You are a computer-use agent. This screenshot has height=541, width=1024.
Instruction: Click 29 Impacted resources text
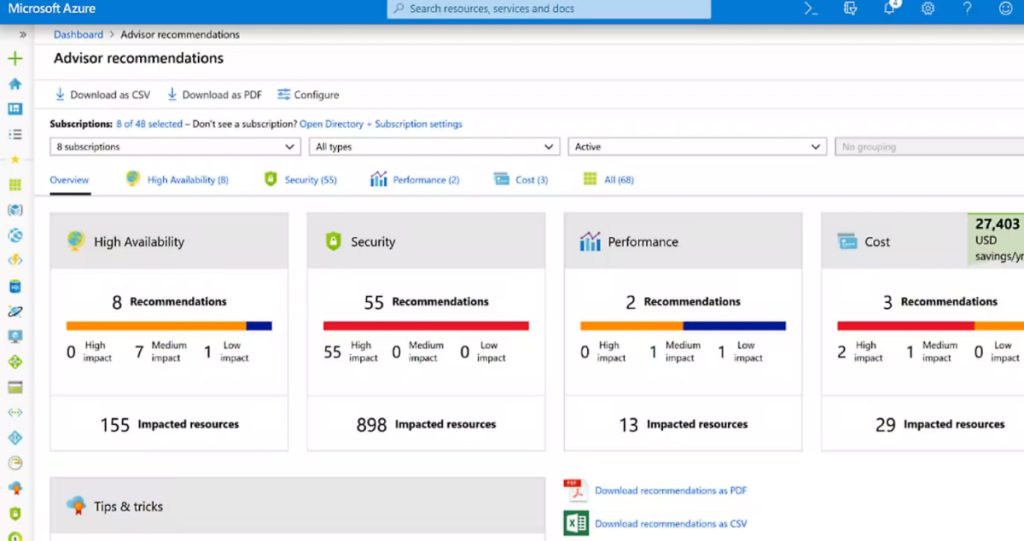click(x=940, y=425)
